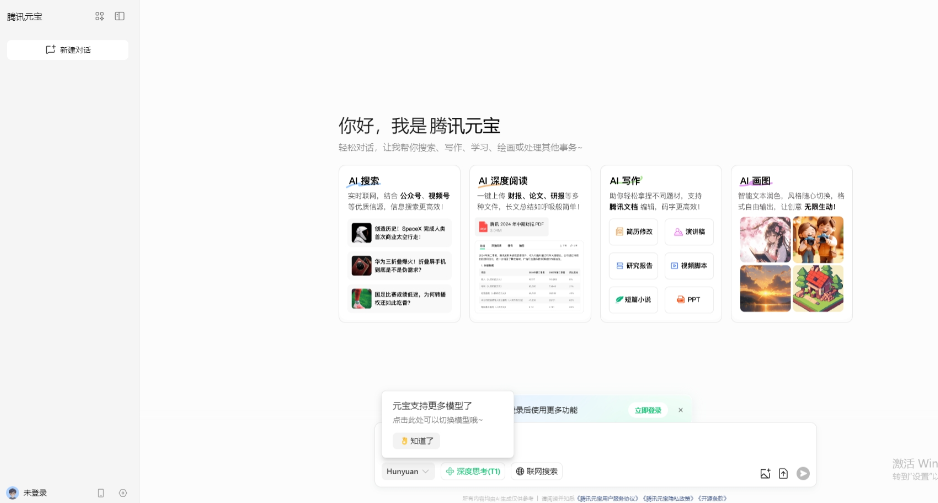Viewport: 938px width, 503px height.
Task: Open the anime girl cherry blossom image
Action: point(765,239)
